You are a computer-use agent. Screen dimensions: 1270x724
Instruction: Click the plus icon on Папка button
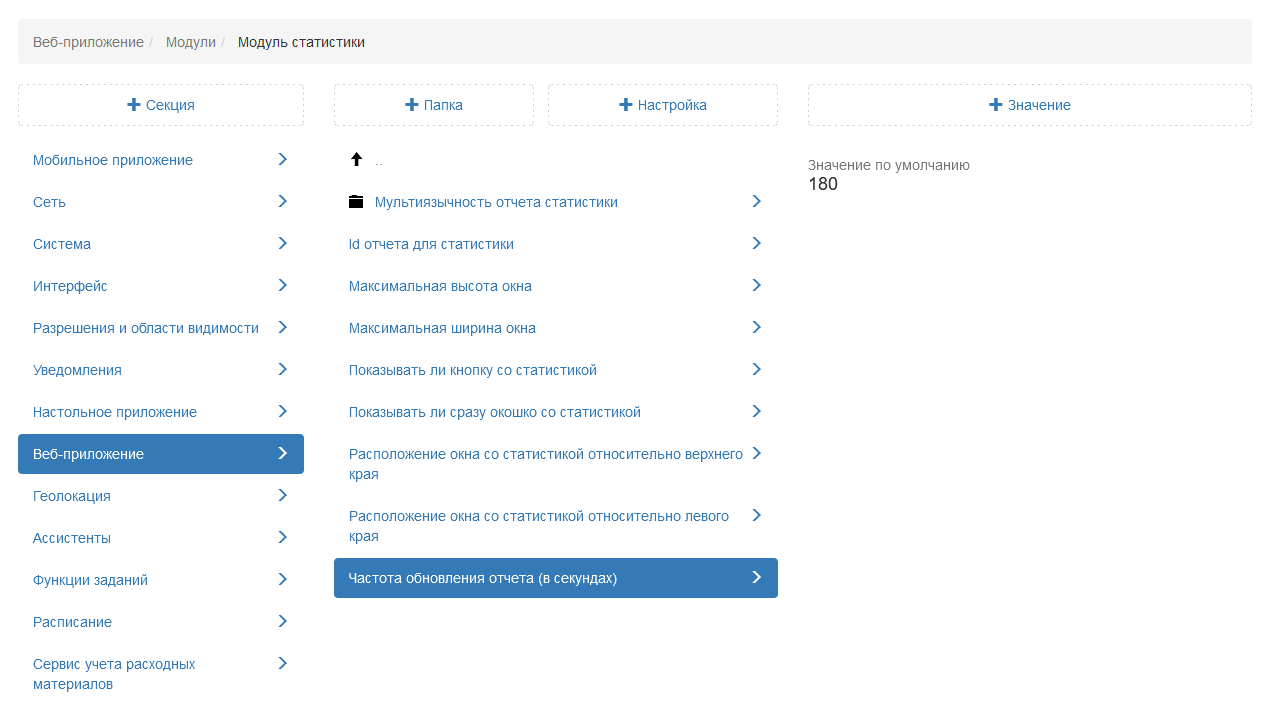pos(411,105)
